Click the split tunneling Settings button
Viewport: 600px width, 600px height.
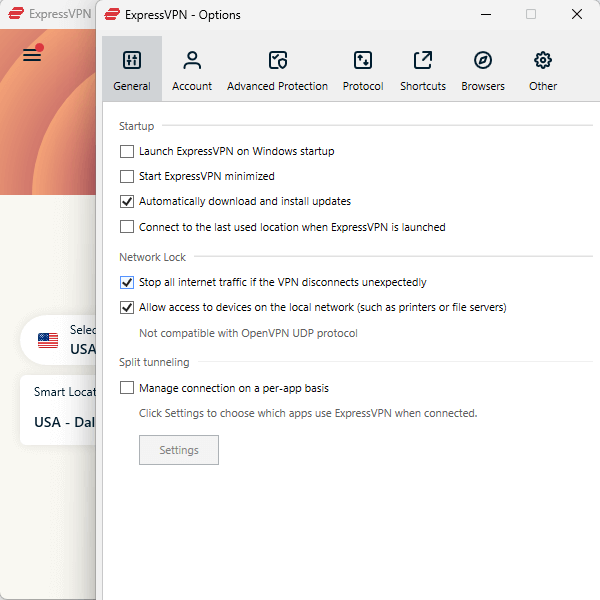pos(179,450)
